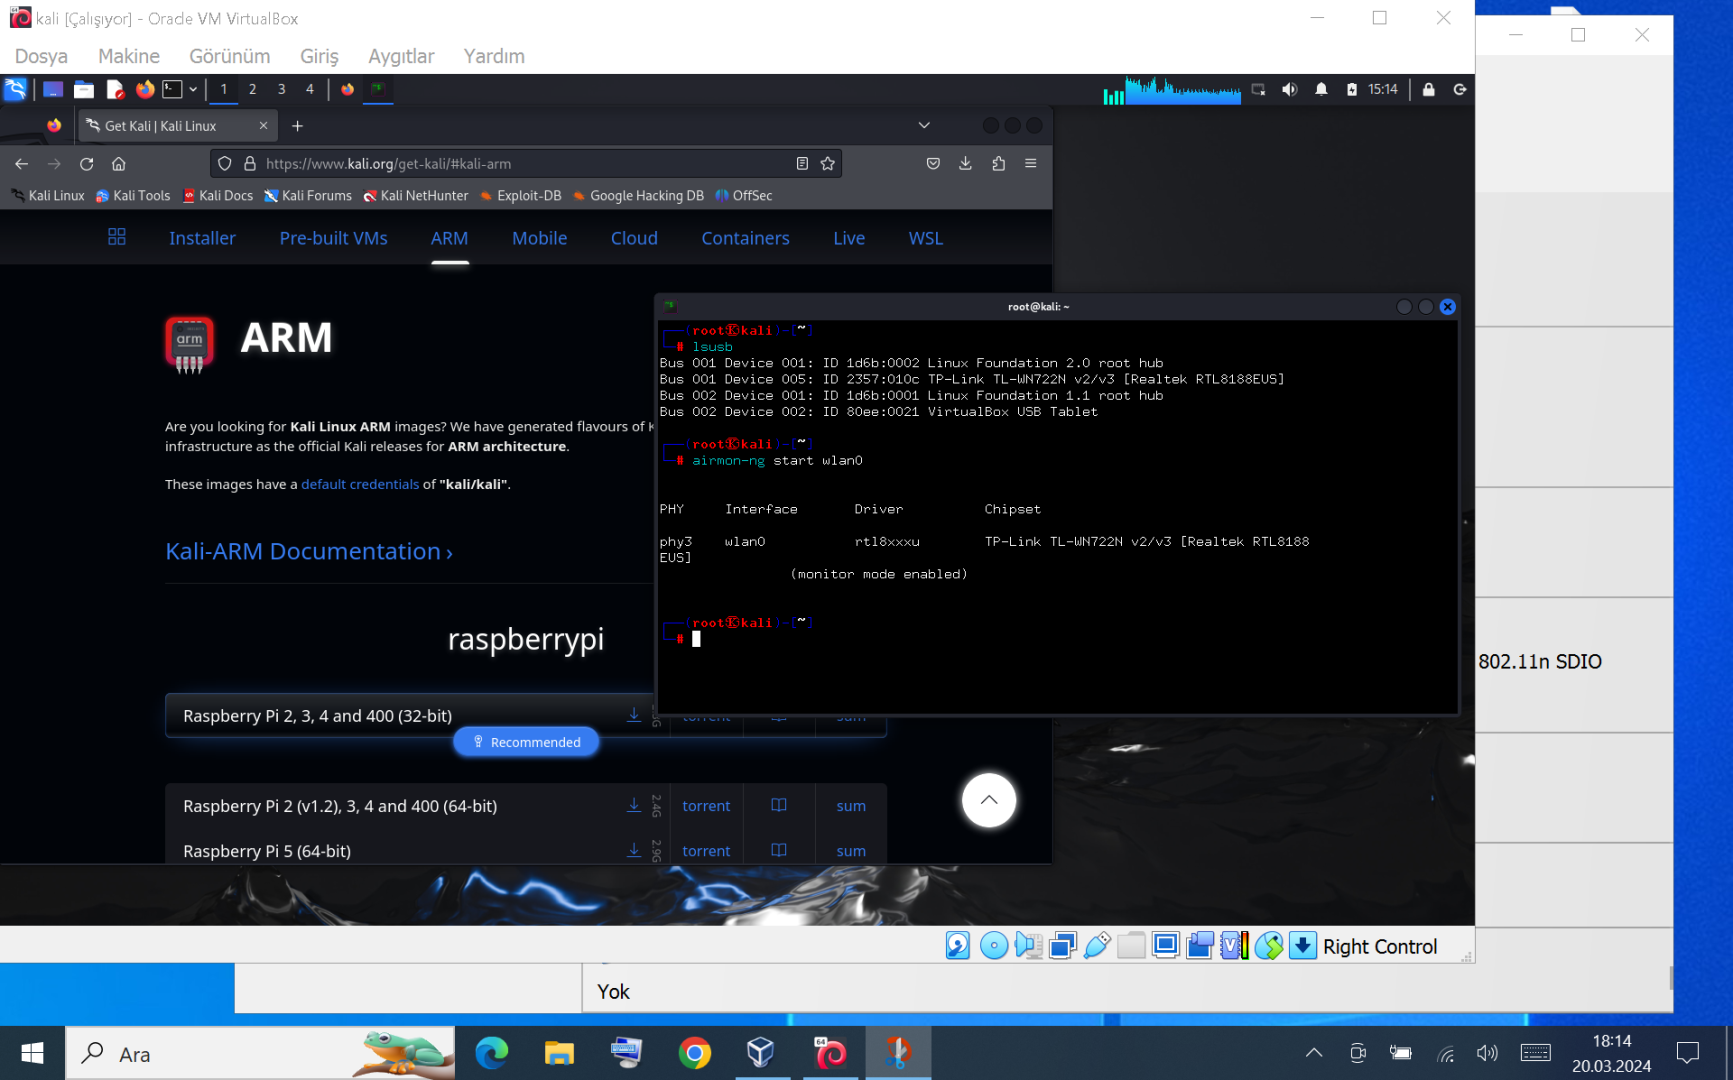Open the Firefox extensions menu
Screen dimensions: 1733x1080
point(998,164)
